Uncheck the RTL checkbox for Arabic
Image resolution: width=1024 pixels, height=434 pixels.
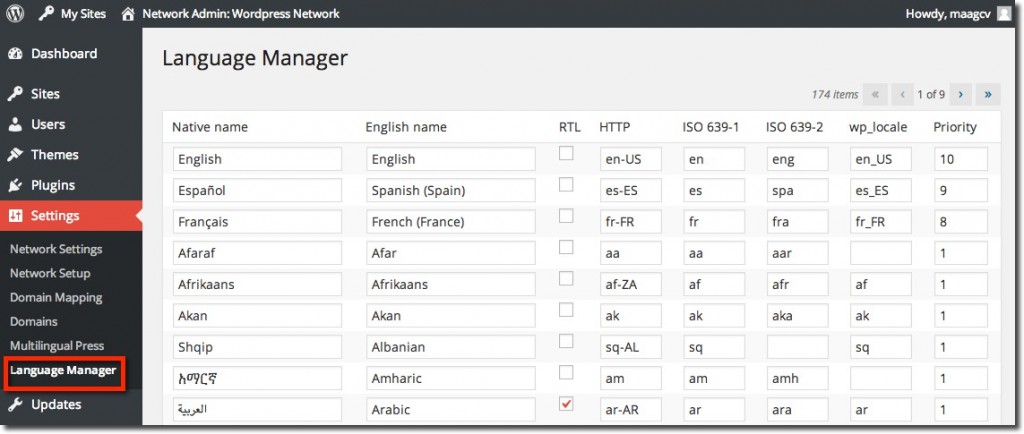(566, 404)
